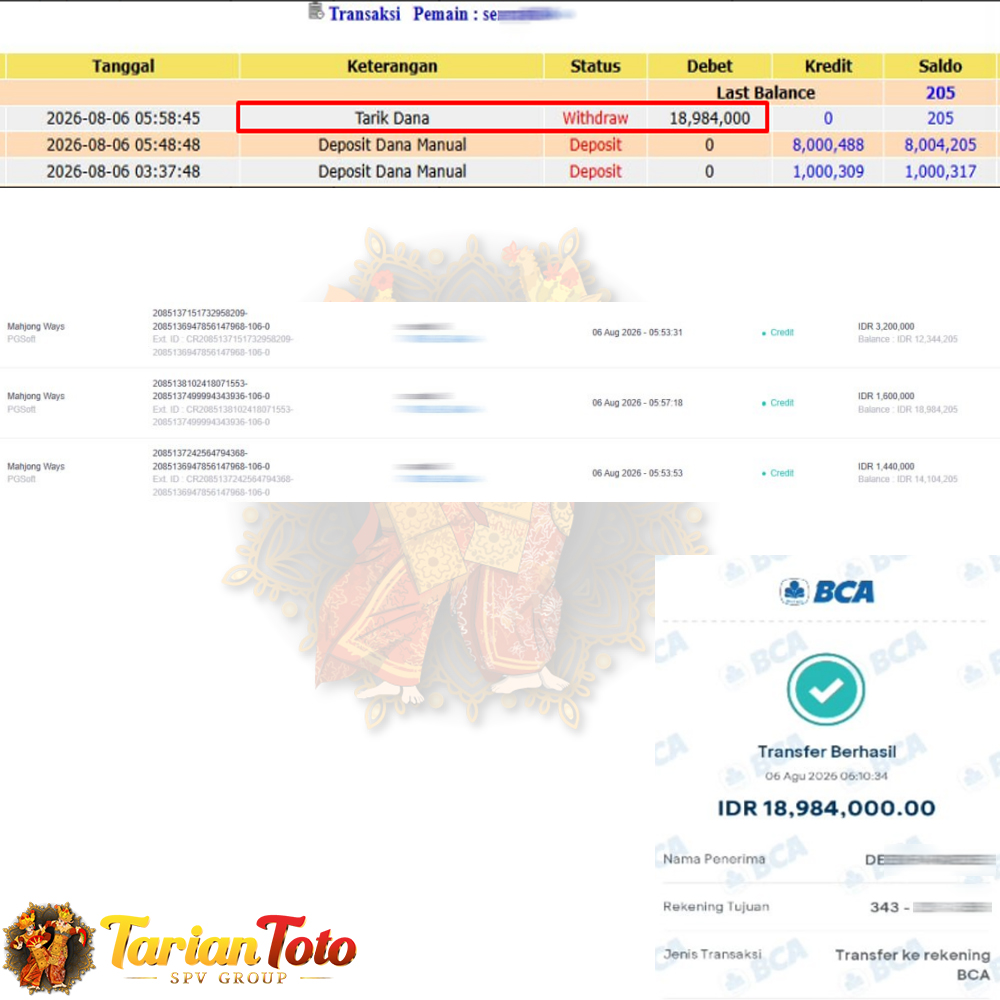Select the Saldo column header
The height and width of the screenshot is (1000, 1000).
tap(940, 66)
